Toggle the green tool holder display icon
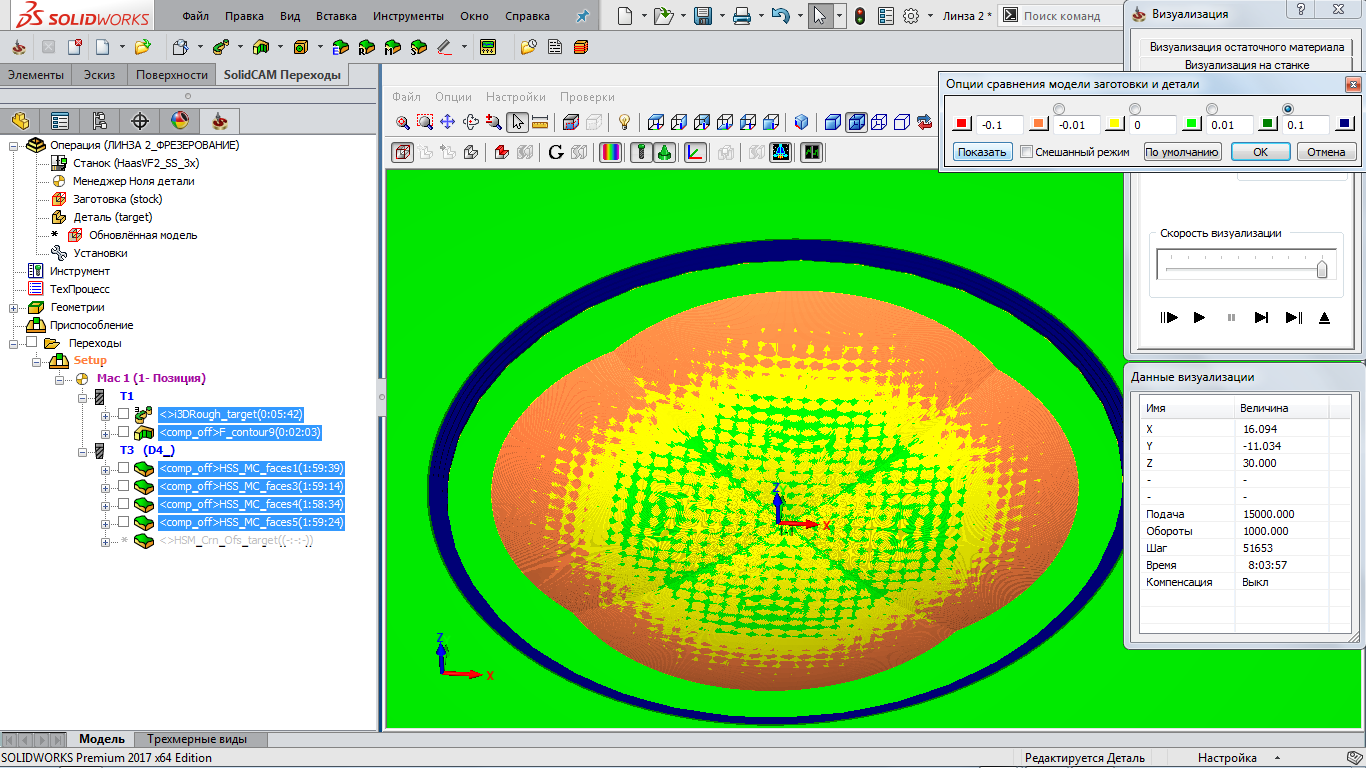The width and height of the screenshot is (1366, 768). 663,152
